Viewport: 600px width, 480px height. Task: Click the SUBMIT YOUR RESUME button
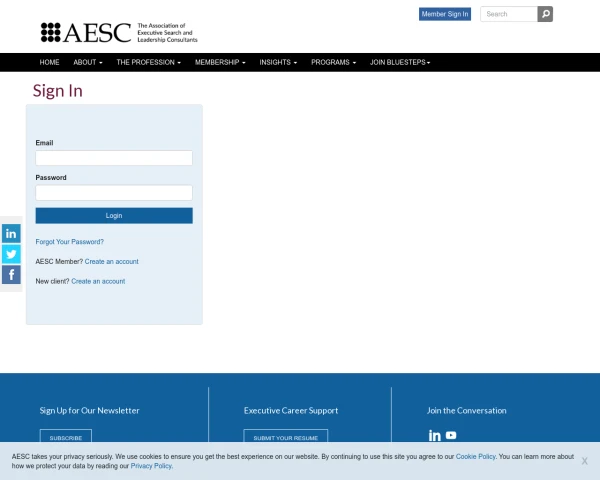point(285,438)
